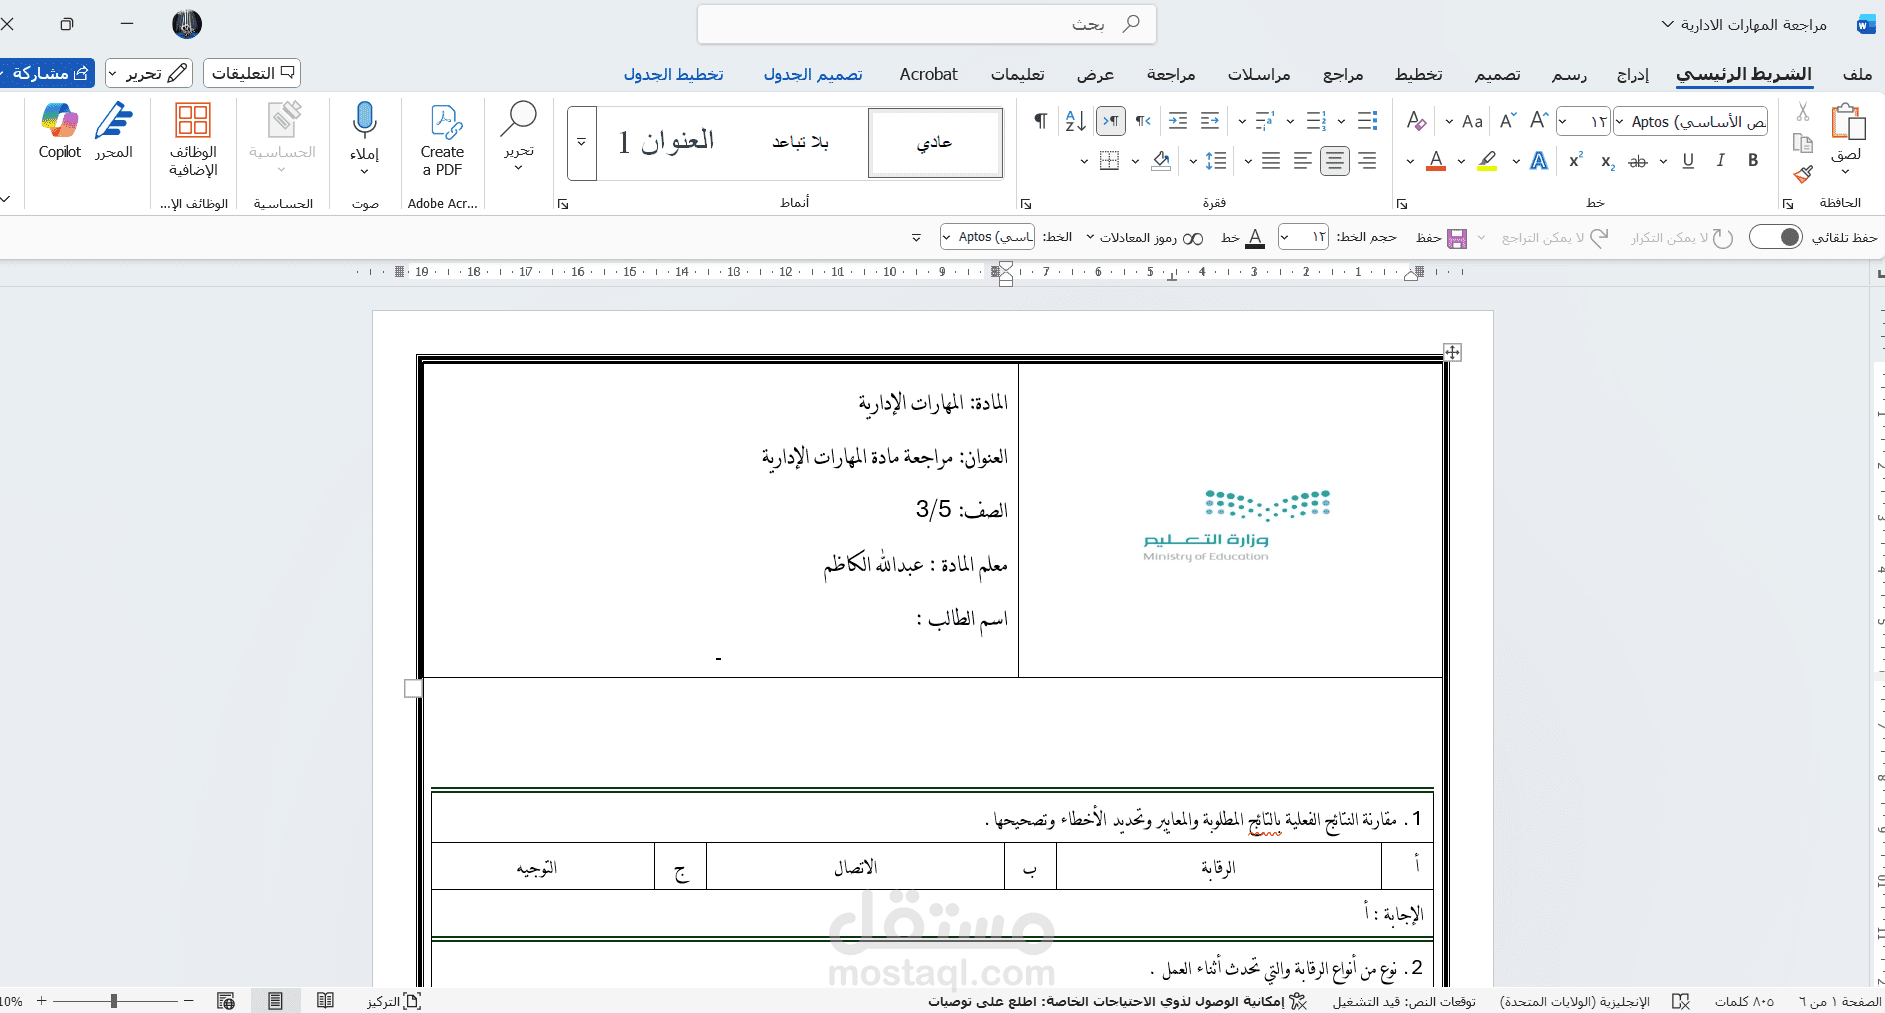Toggle the AutoSave (حفظ تلقائي) switch
Viewport: 1885px width, 1013px height.
1776,237
